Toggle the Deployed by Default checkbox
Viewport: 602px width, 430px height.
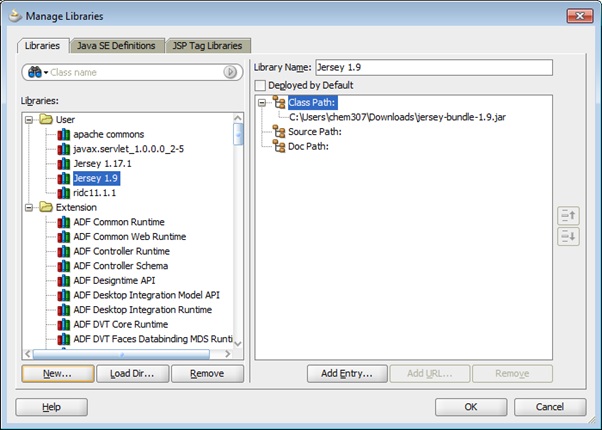point(260,85)
